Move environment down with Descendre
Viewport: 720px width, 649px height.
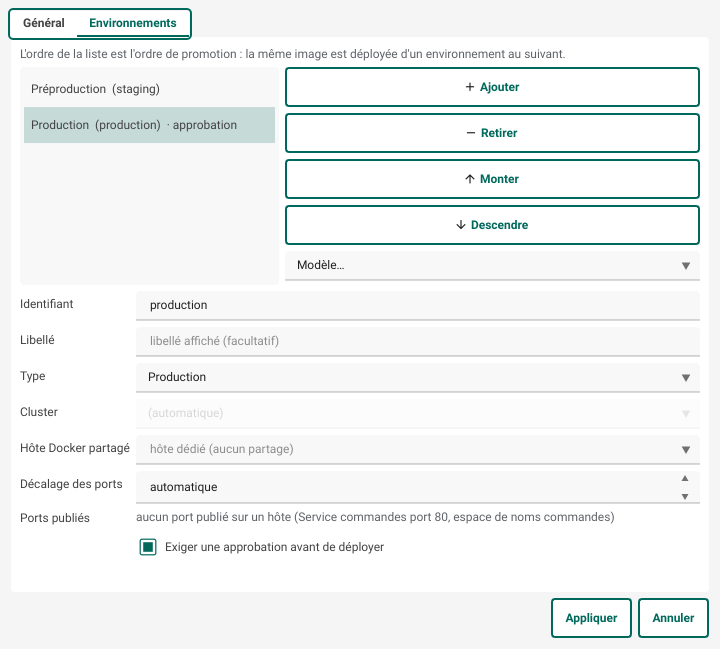click(492, 225)
